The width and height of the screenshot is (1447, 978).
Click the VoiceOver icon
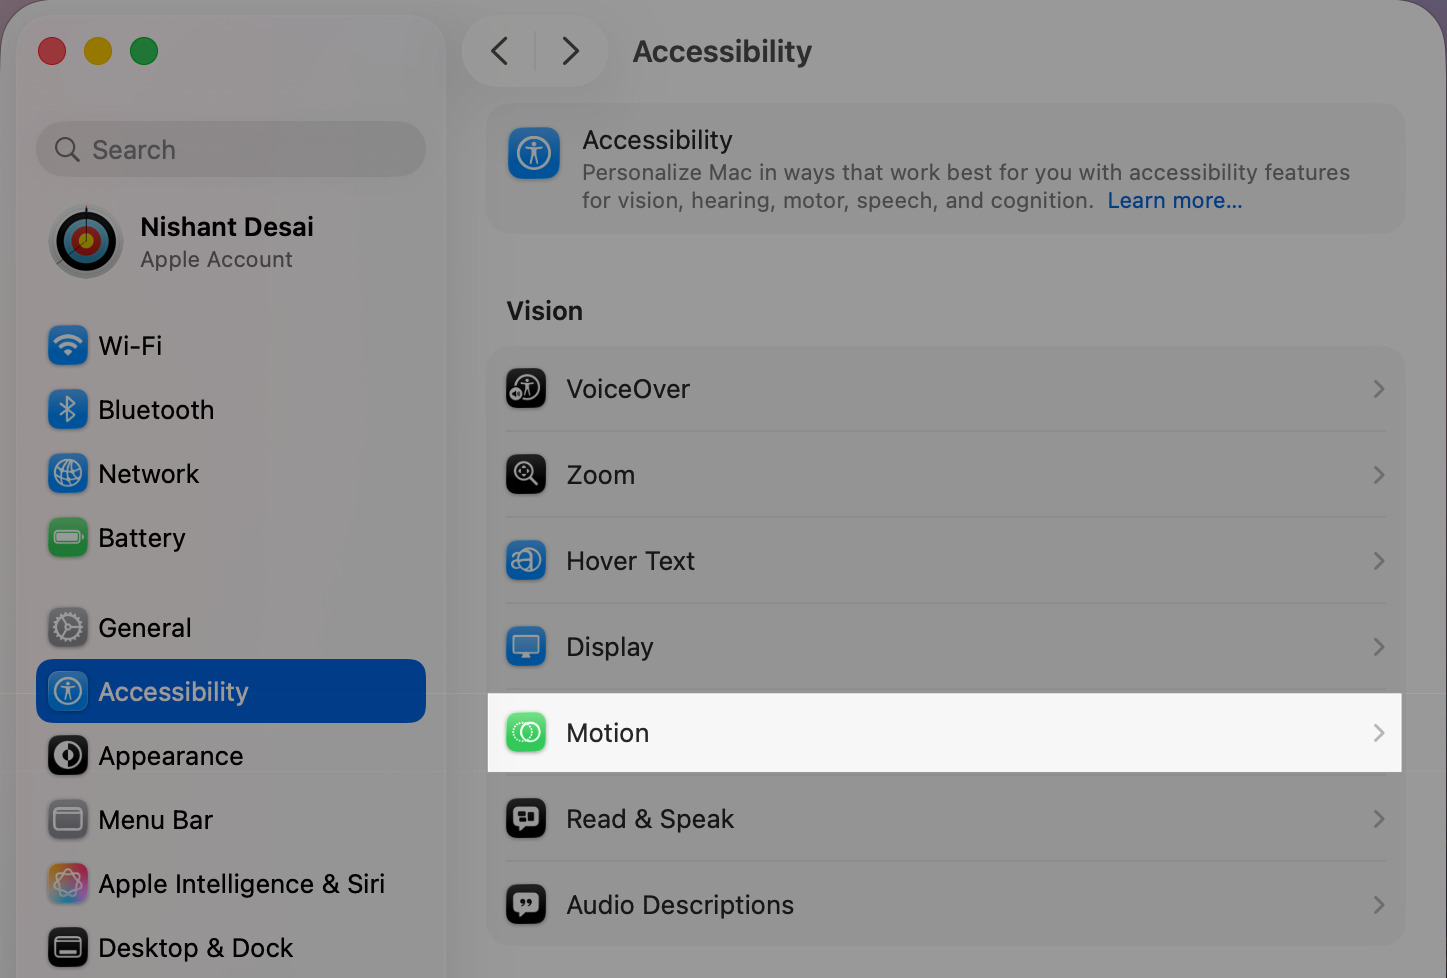(x=526, y=388)
